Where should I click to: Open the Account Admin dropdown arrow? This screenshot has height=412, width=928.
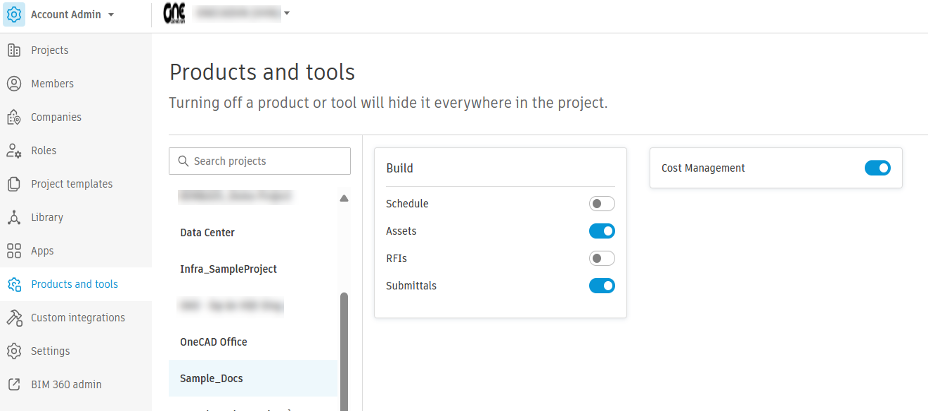pyautogui.click(x=111, y=15)
